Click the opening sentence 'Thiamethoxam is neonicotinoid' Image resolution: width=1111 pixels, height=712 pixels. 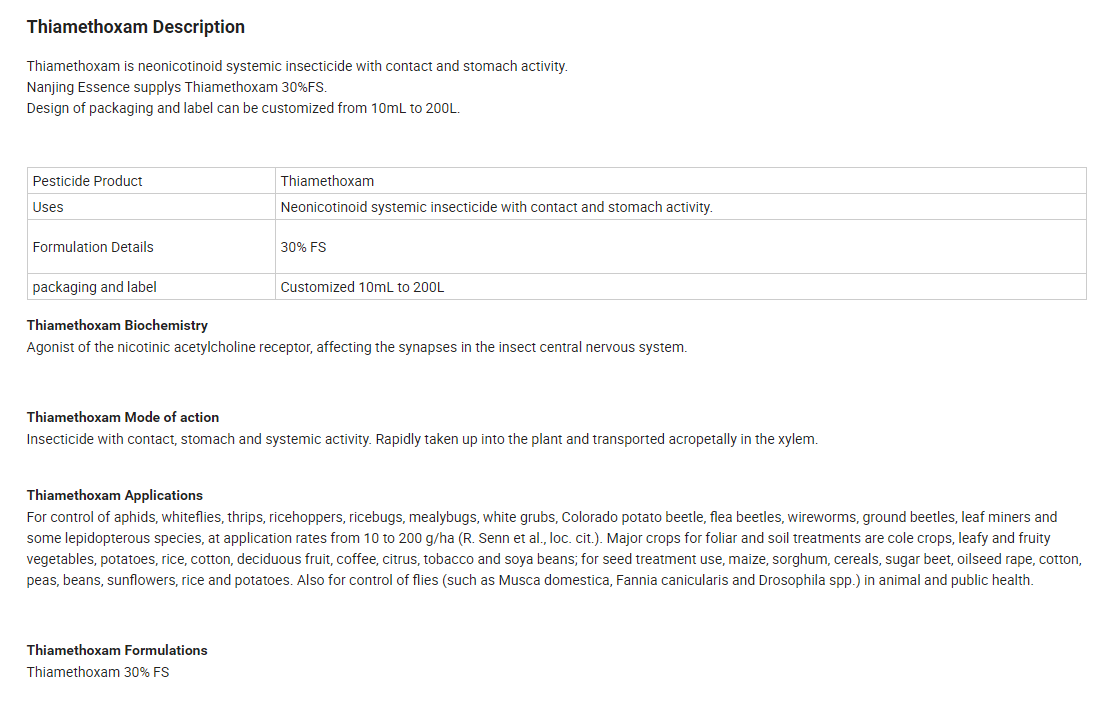(x=297, y=66)
